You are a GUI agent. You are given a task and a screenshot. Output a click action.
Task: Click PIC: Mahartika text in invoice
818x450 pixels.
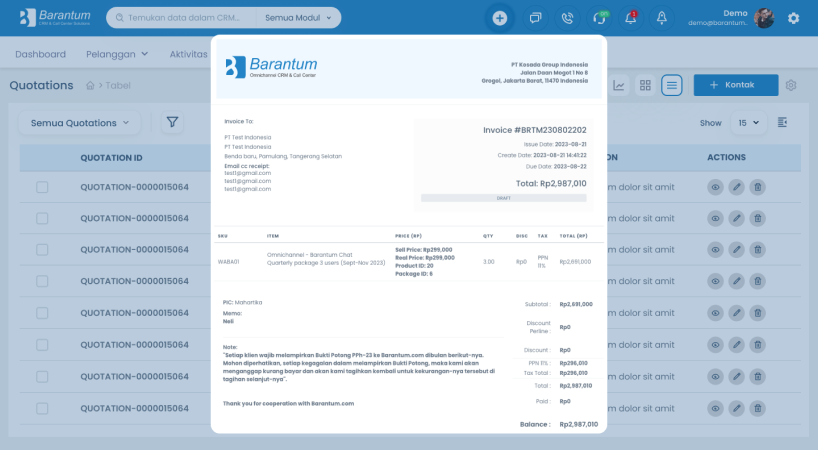[243, 302]
